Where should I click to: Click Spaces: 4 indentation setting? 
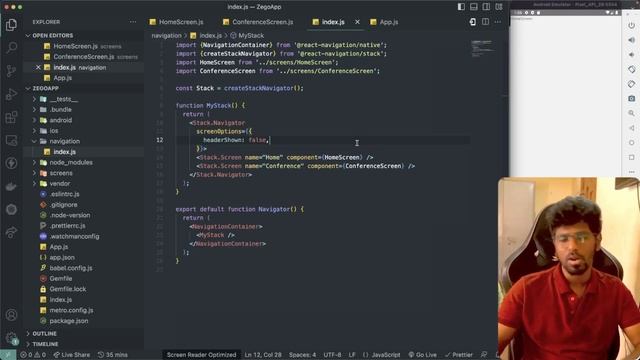coord(302,355)
